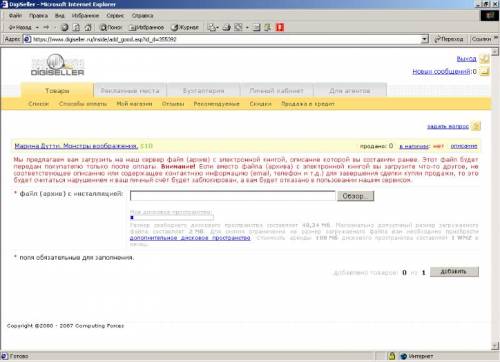500x362 pixels.
Task: Open the Избранное menu in menu bar
Action: [85, 16]
